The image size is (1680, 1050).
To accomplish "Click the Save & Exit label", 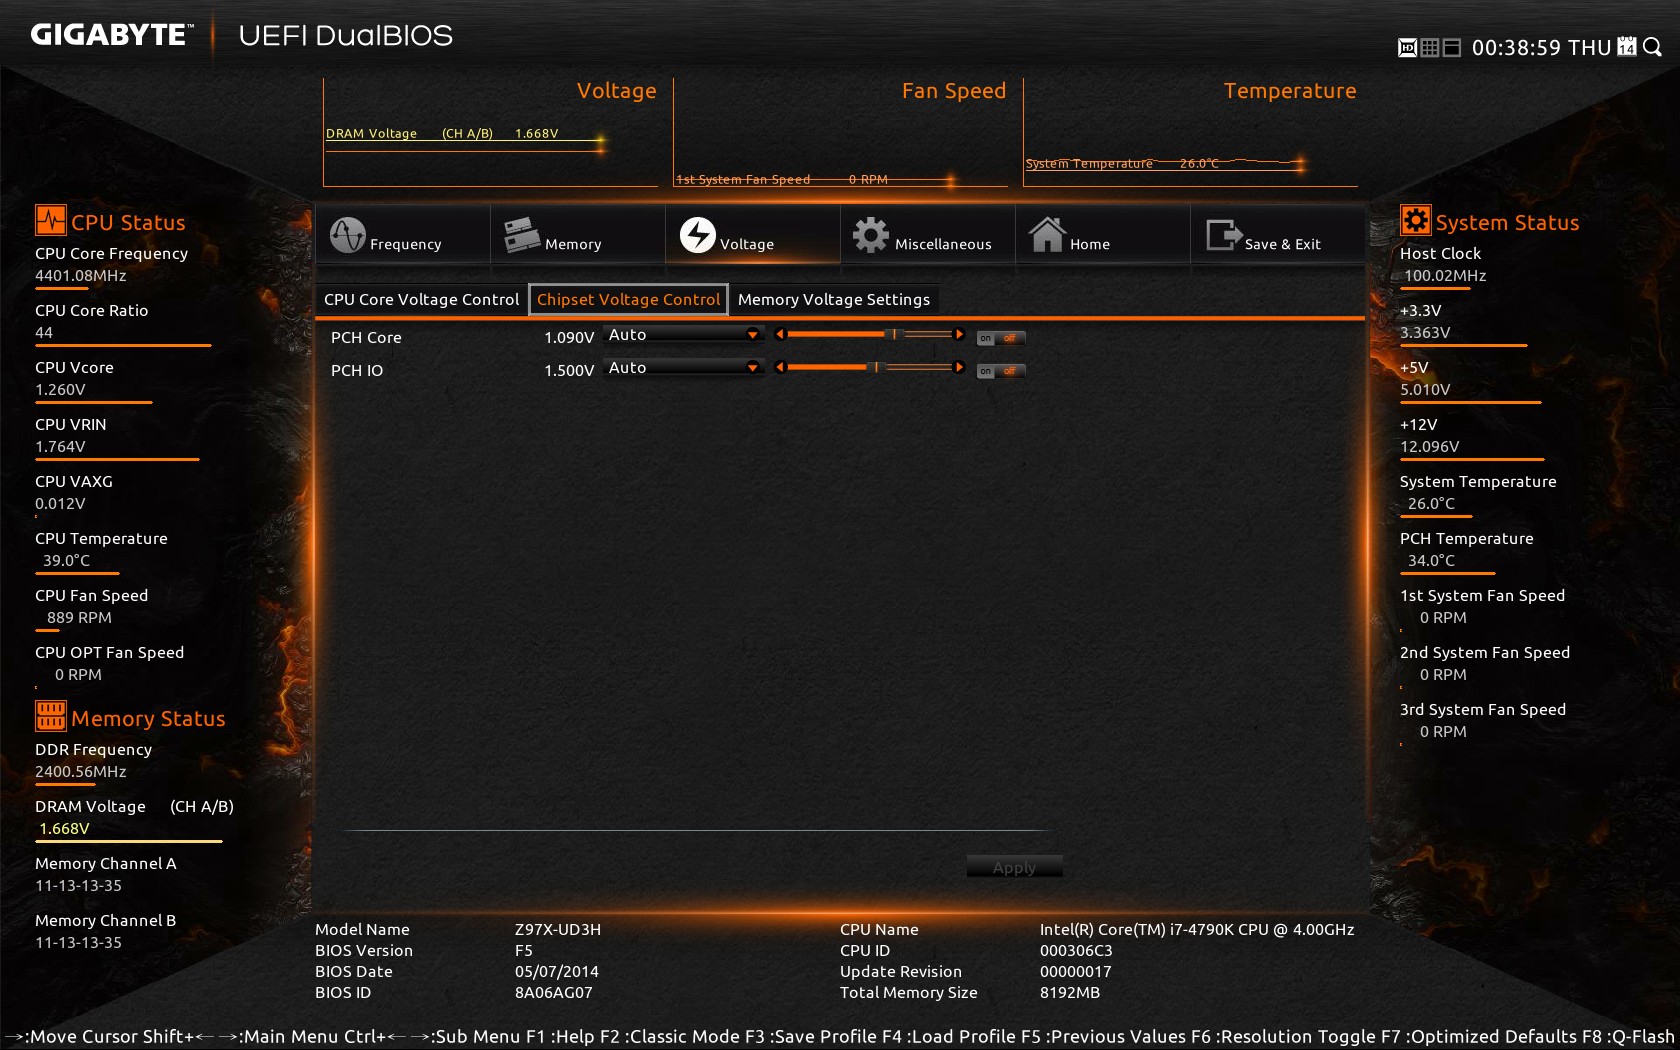I will [x=1282, y=244].
